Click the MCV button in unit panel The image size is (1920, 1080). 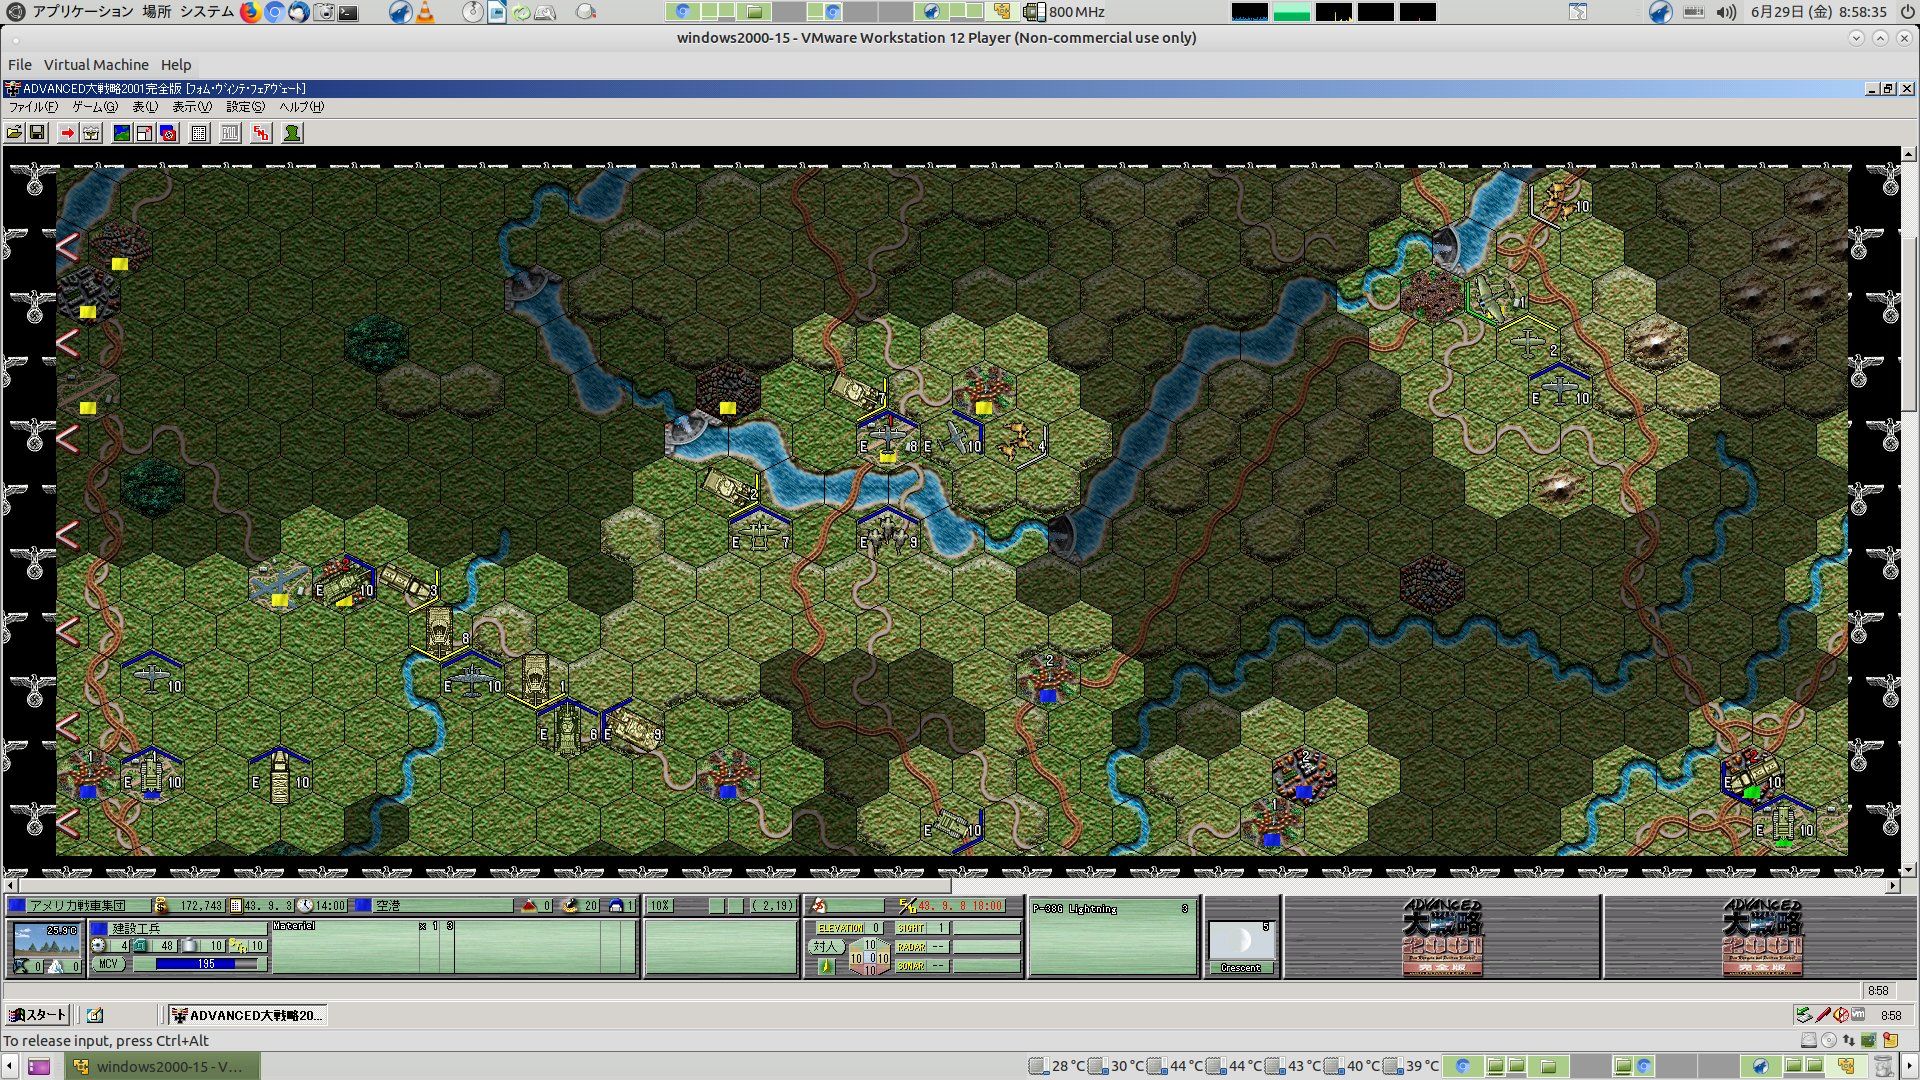click(x=108, y=964)
